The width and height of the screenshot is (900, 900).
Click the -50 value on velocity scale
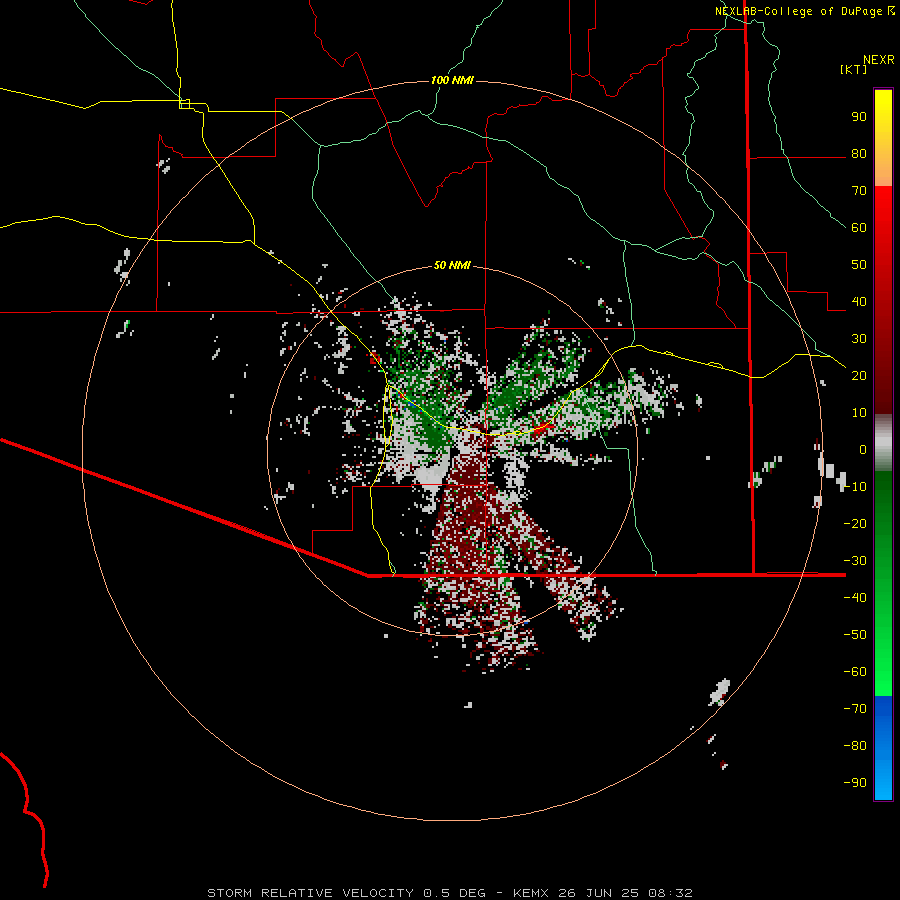855,635
